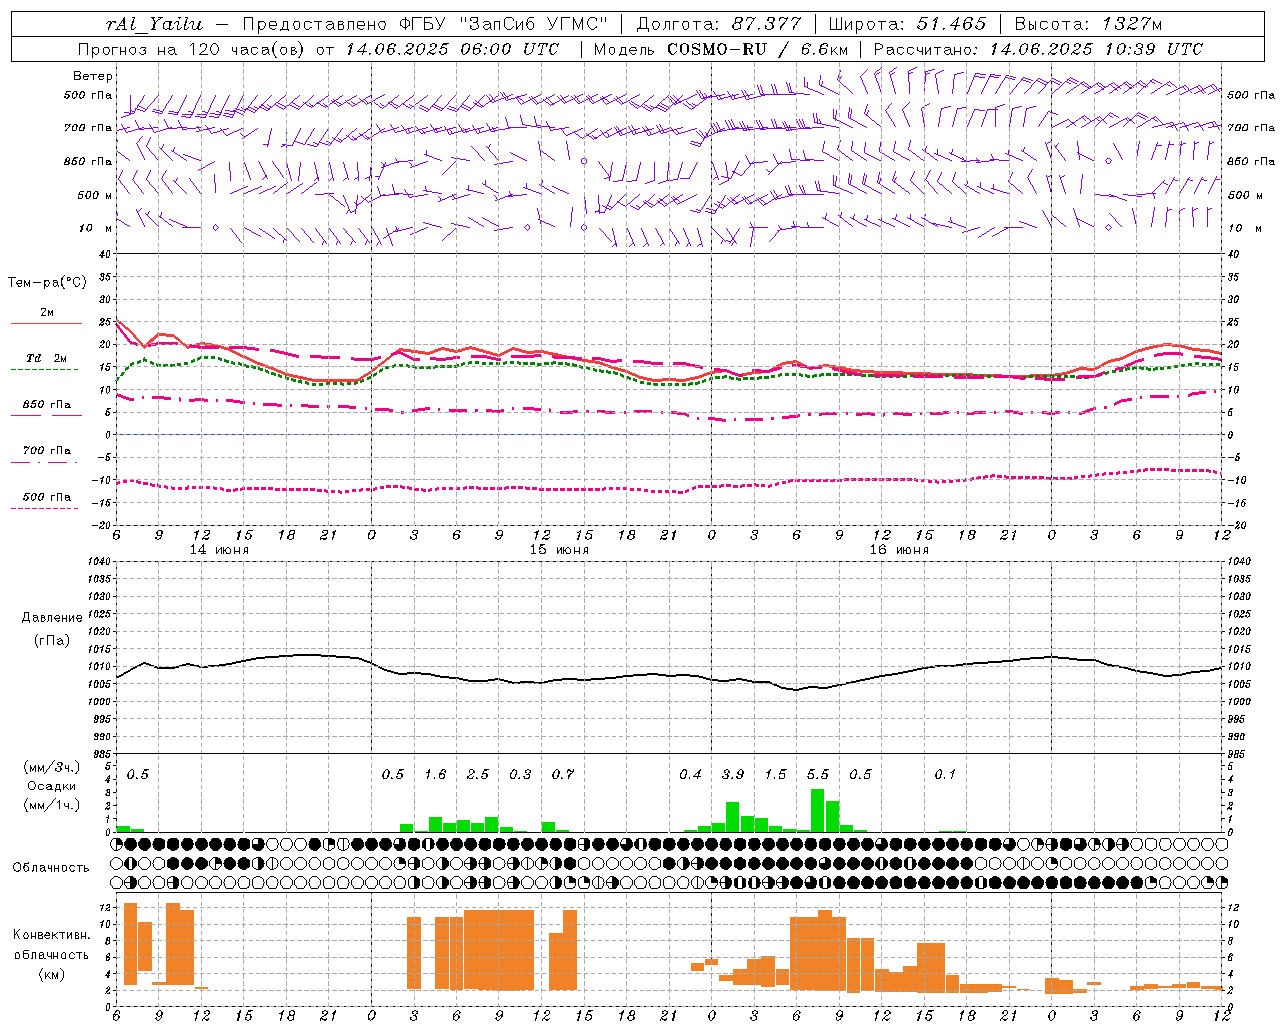Click the 15 июня date label
The width and height of the screenshot is (1280, 1024).
coord(559,550)
